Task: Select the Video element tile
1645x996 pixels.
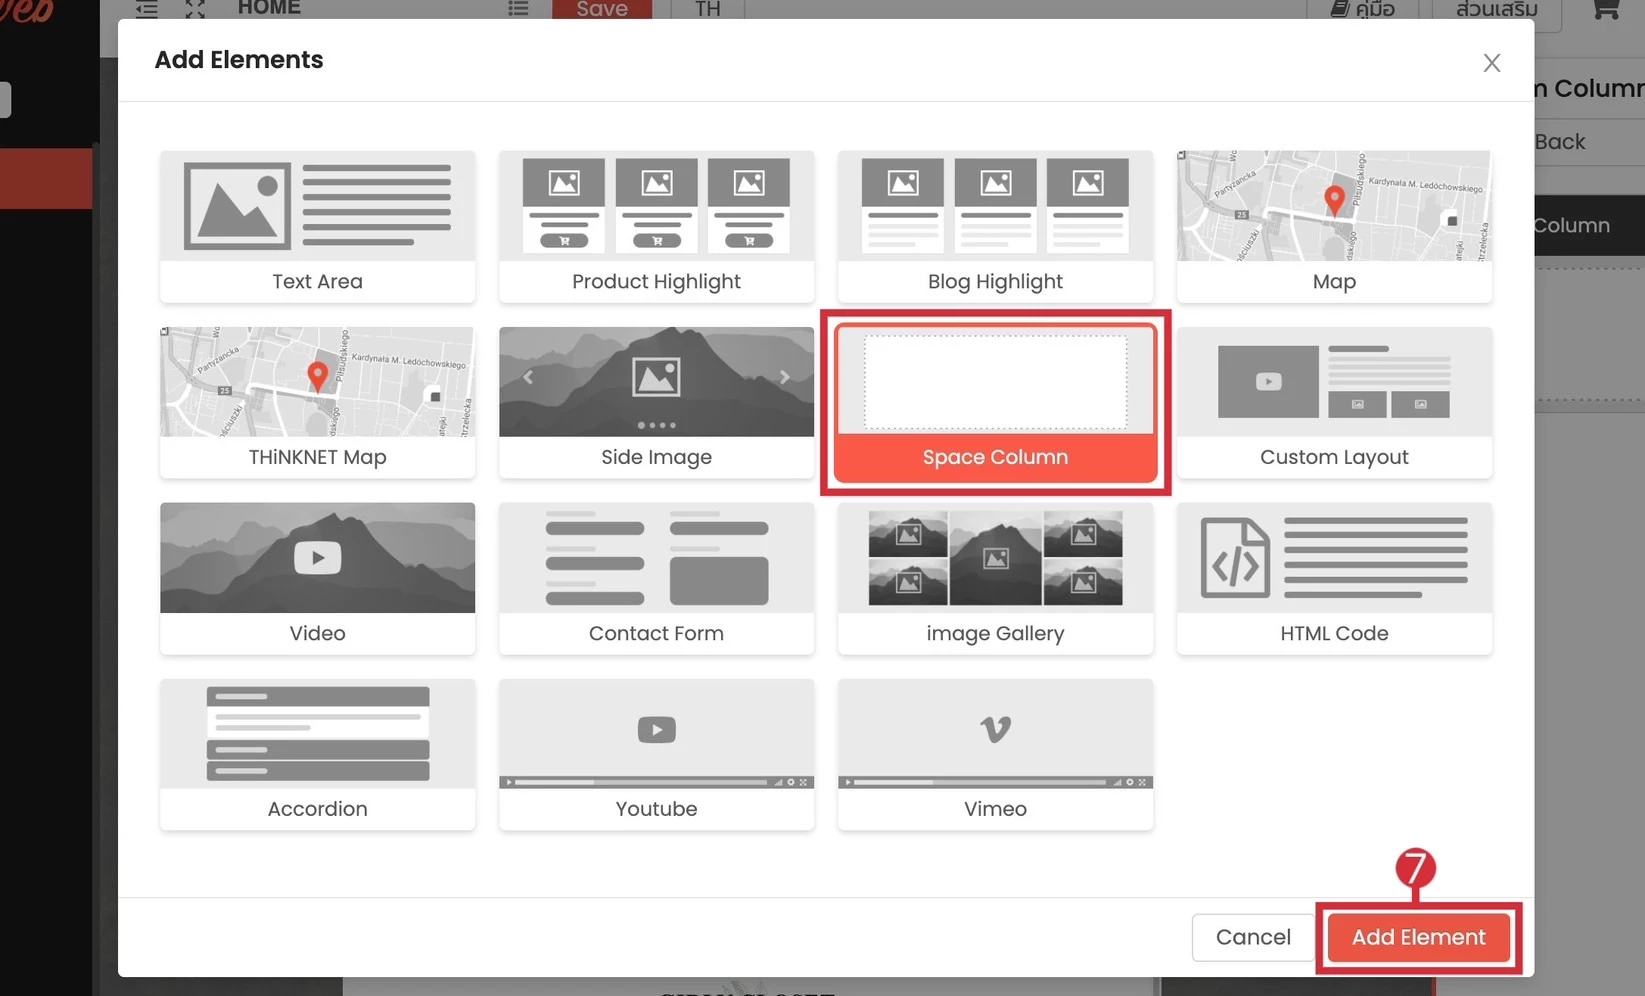Action: tap(317, 578)
